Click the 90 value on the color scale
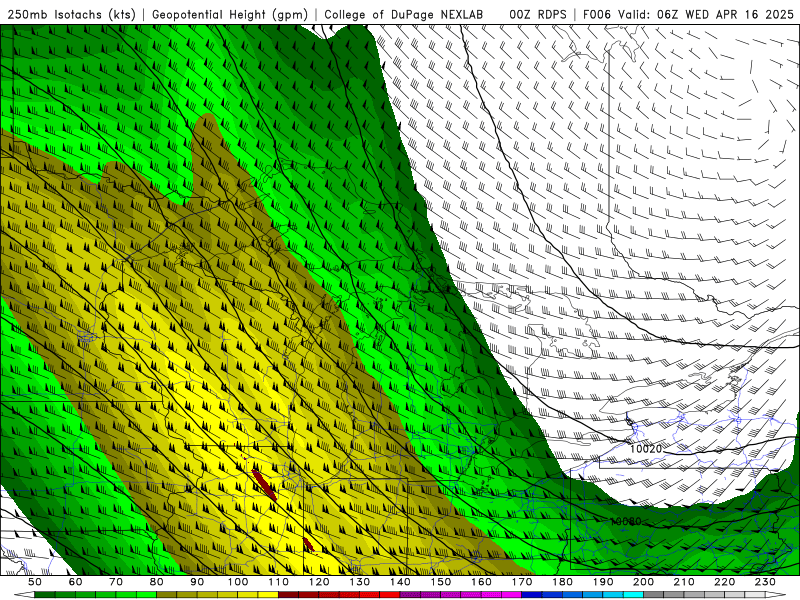Viewport: 800px width, 600px height. pyautogui.click(x=197, y=582)
